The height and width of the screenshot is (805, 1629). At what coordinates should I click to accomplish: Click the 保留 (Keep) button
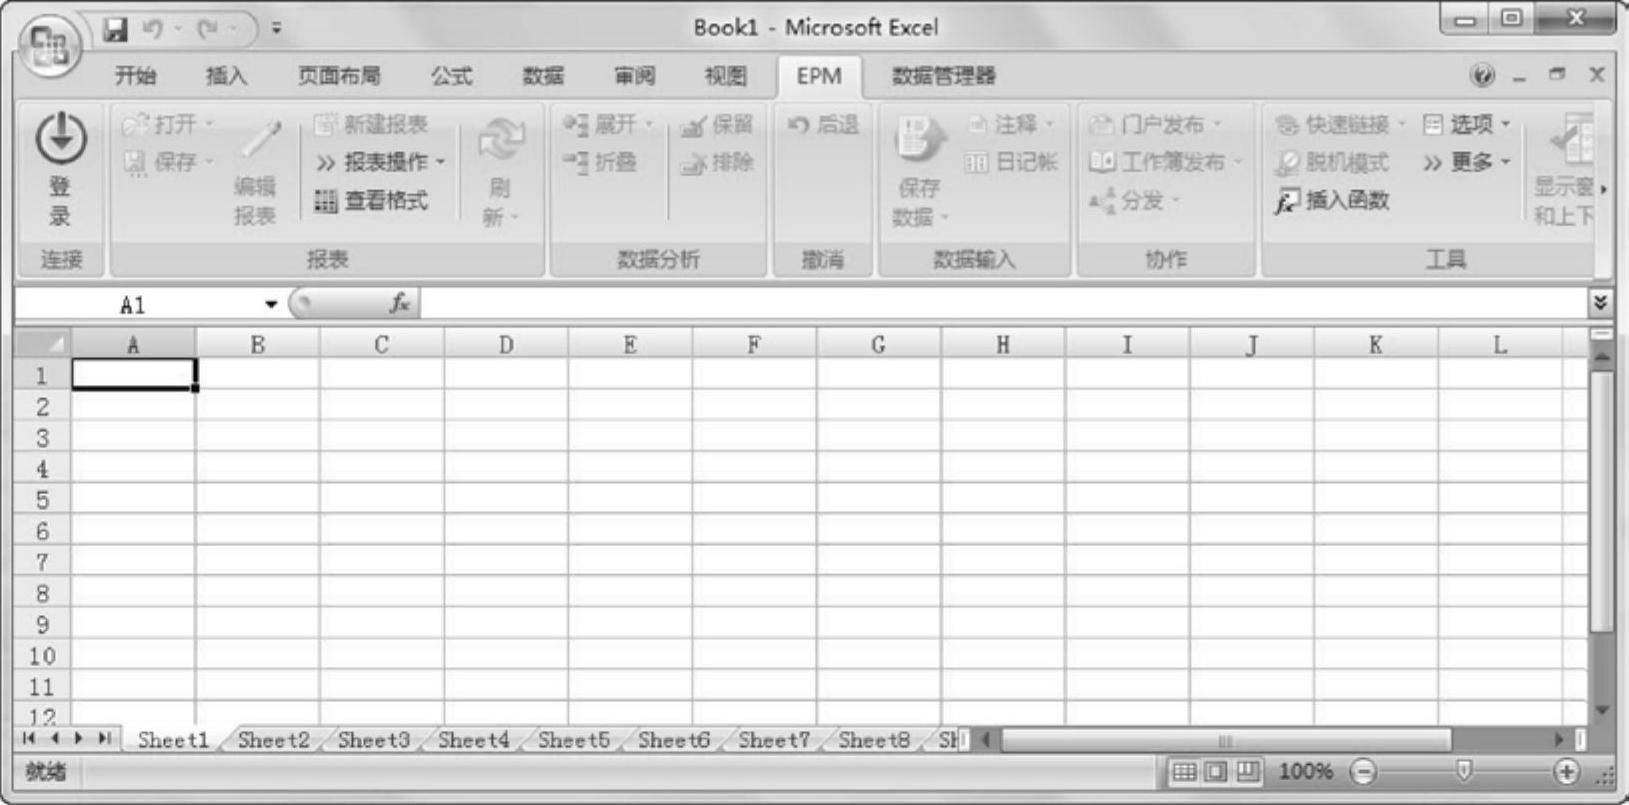[x=717, y=124]
